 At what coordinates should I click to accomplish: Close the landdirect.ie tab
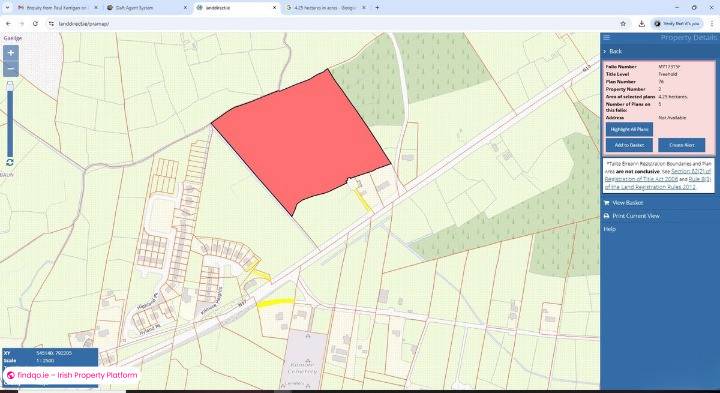click(x=275, y=8)
